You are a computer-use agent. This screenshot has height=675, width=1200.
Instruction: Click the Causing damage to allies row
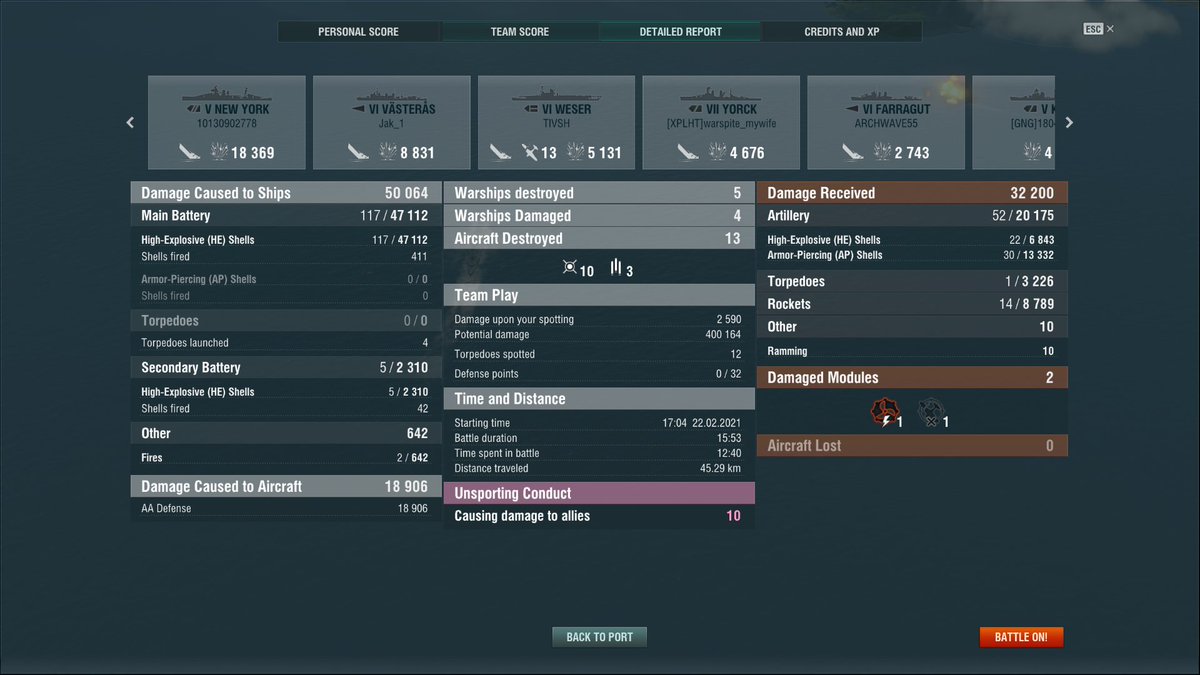599,517
